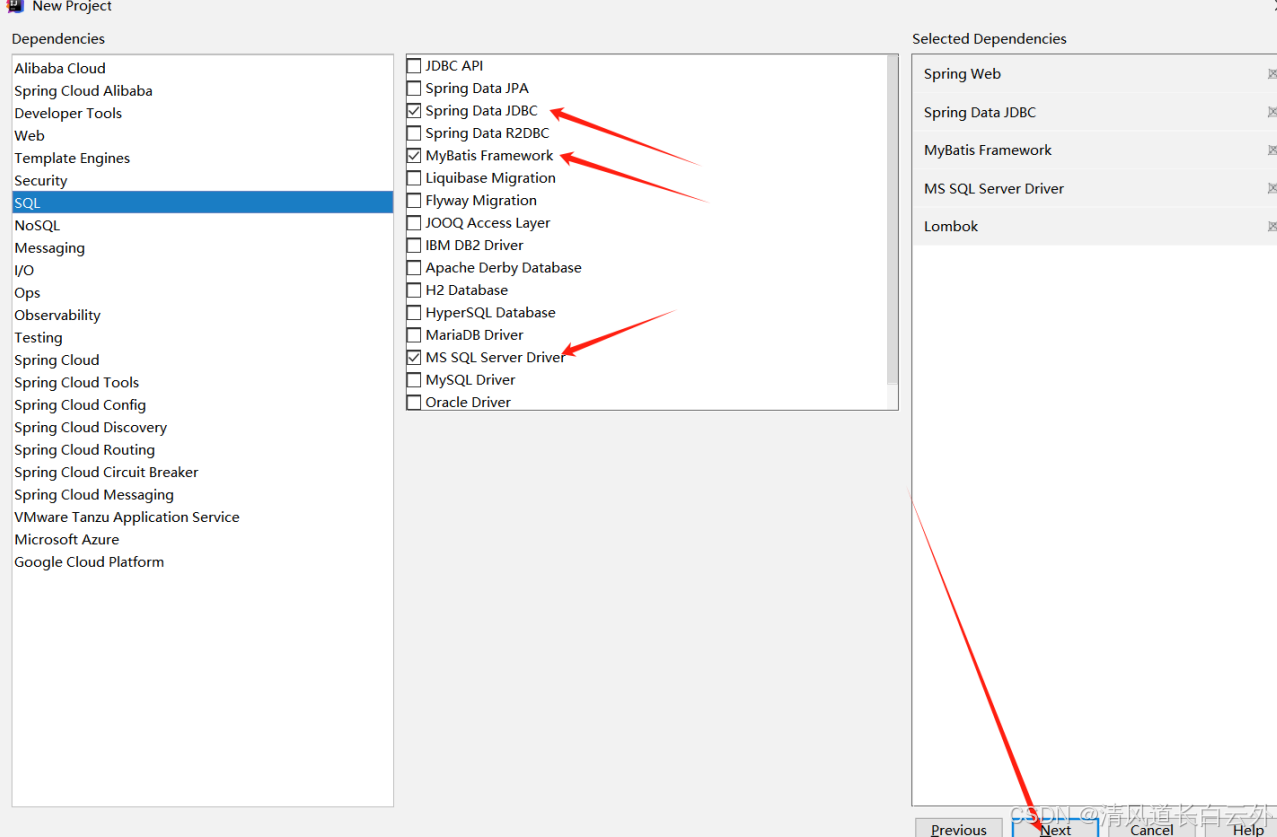1277x837 pixels.
Task: Enable the MySQL Driver checkbox
Action: [x=414, y=380]
